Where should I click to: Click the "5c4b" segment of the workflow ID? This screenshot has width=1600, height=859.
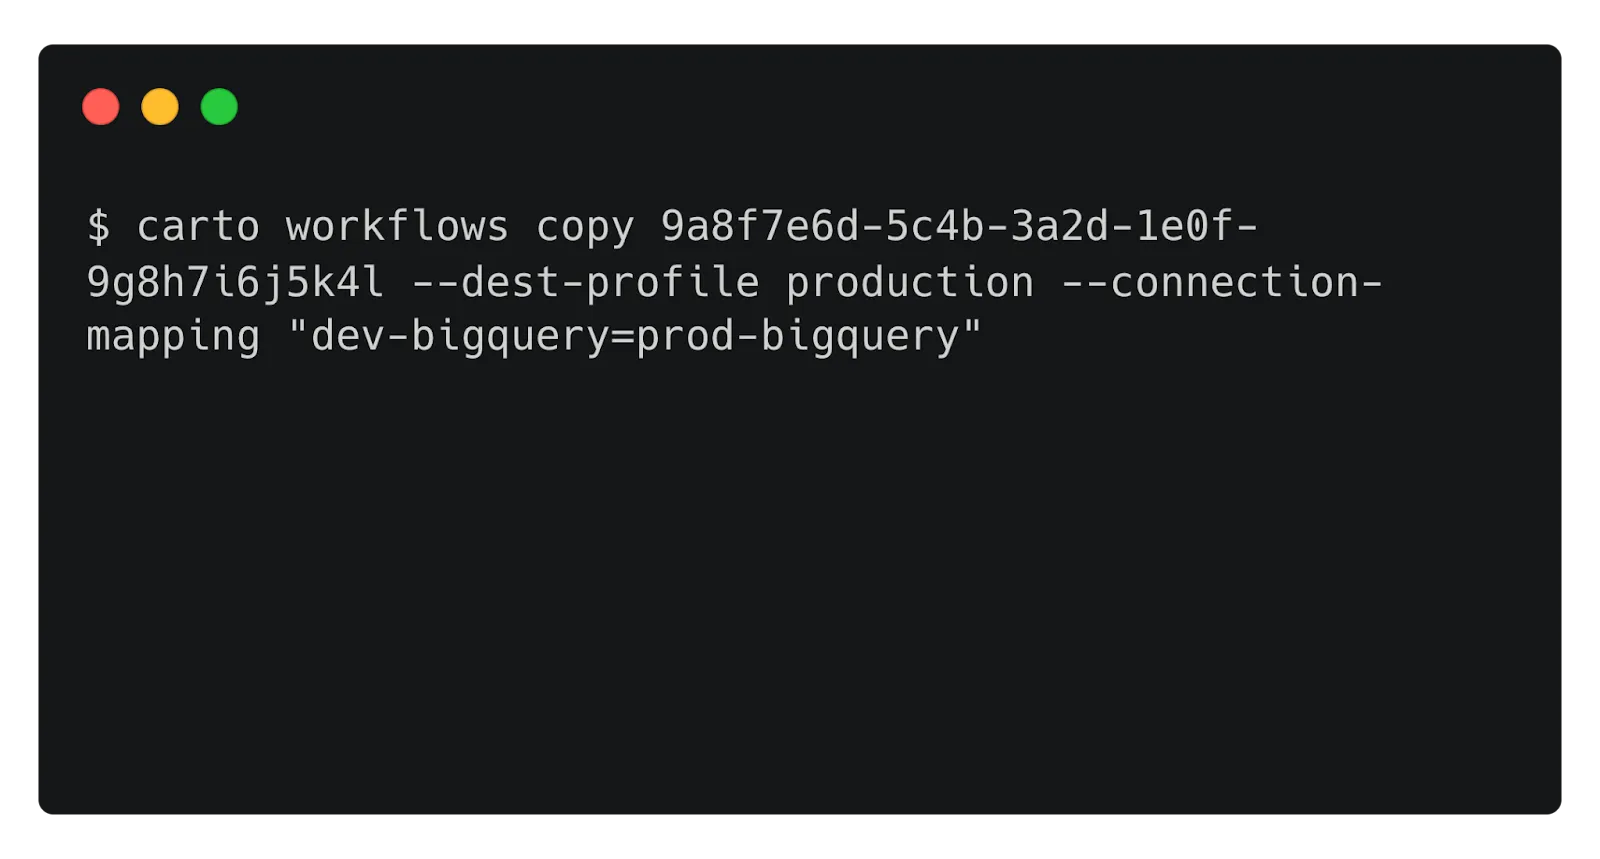point(935,227)
